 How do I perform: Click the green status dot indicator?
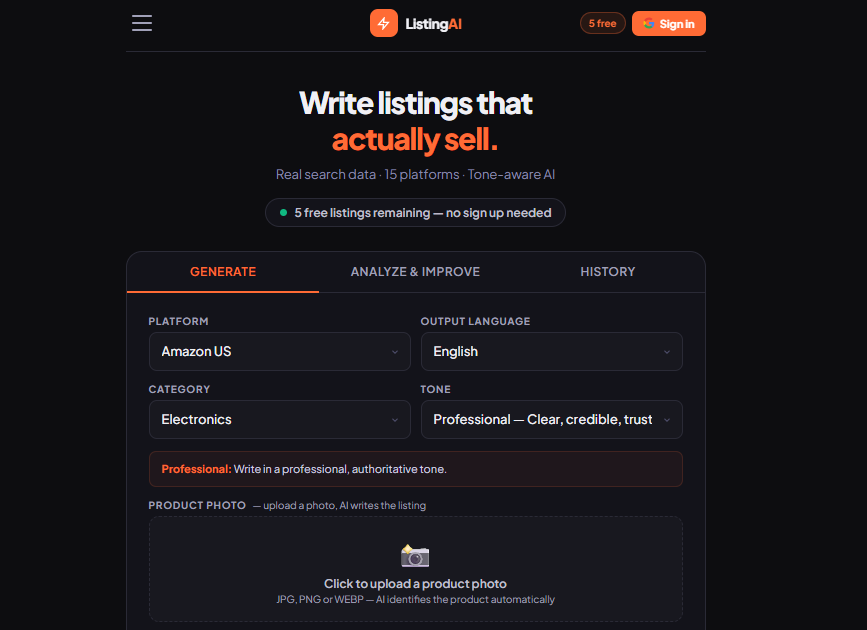[x=281, y=212]
